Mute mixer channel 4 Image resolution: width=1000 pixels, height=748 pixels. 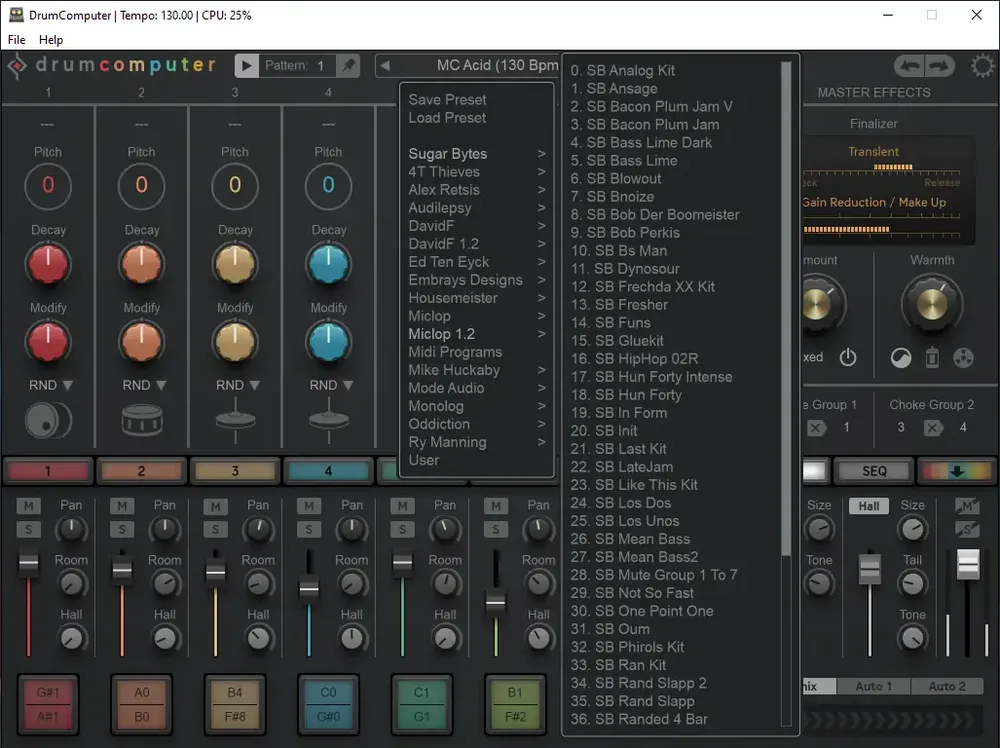[x=309, y=506]
